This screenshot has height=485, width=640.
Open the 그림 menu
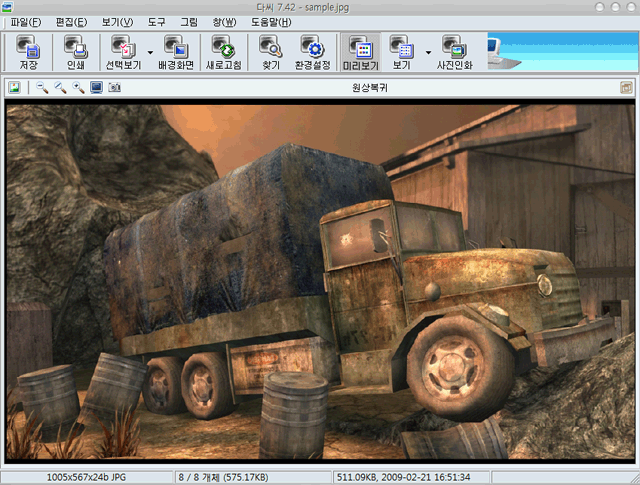coord(189,22)
